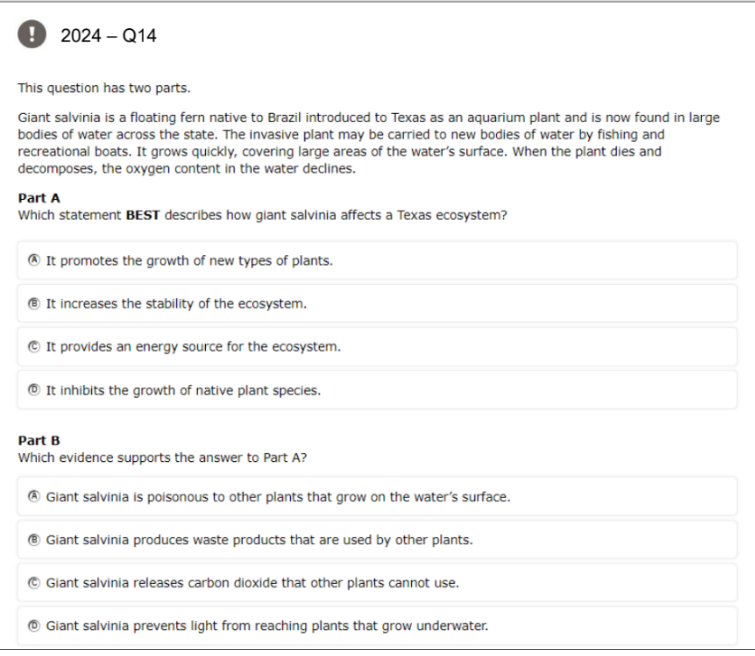Click the Part B heading
The image size is (755, 656).
point(39,440)
